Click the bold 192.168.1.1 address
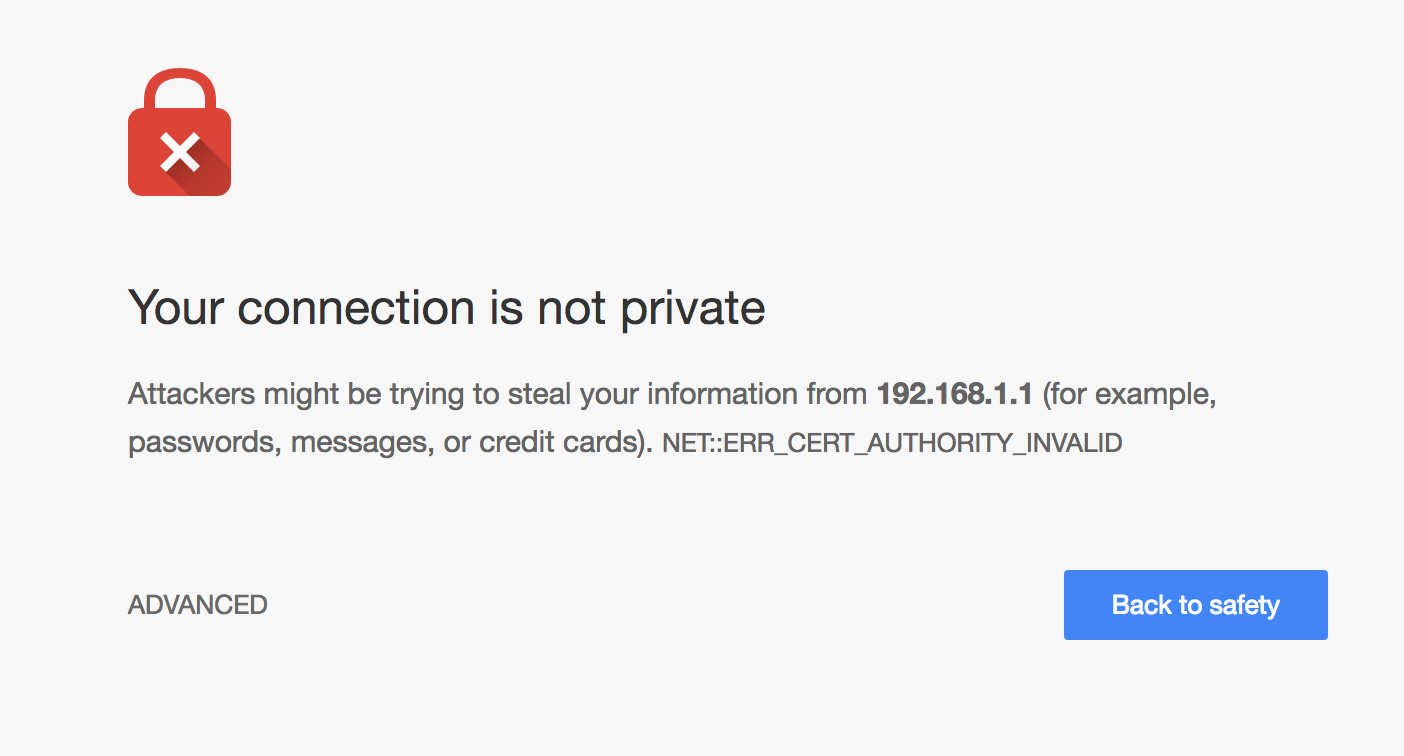 [x=953, y=394]
